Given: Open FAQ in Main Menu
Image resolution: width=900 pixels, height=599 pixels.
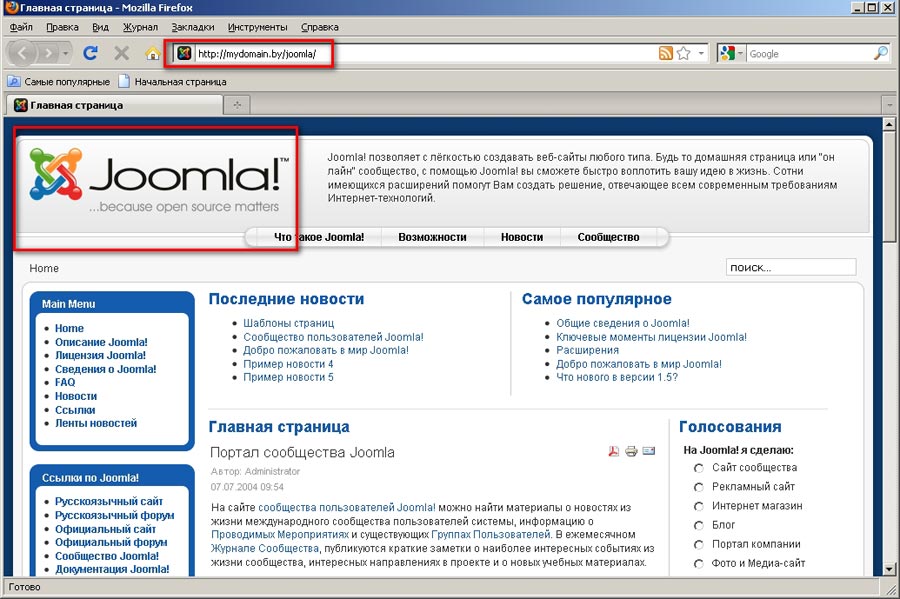Looking at the screenshot, I should coord(65,382).
